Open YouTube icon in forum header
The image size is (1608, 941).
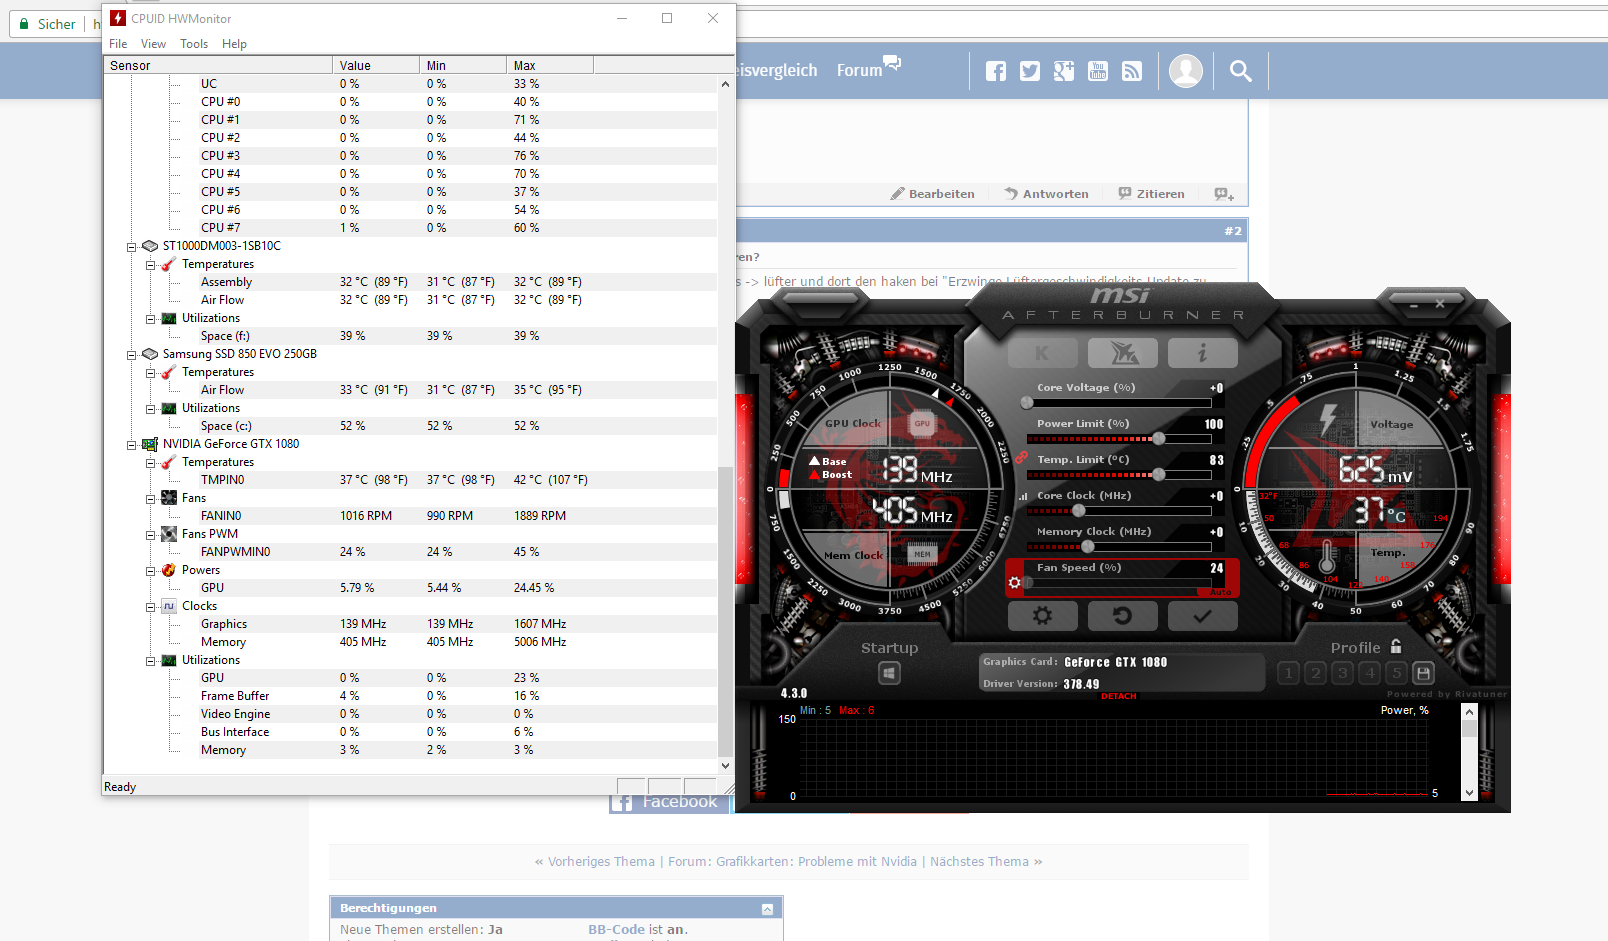tap(1098, 71)
